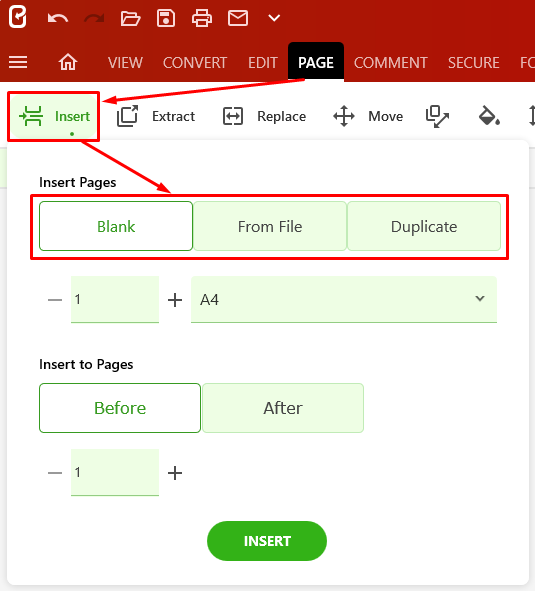The height and width of the screenshot is (591, 535).
Task: Open the COMMENT tab
Action: coord(391,63)
